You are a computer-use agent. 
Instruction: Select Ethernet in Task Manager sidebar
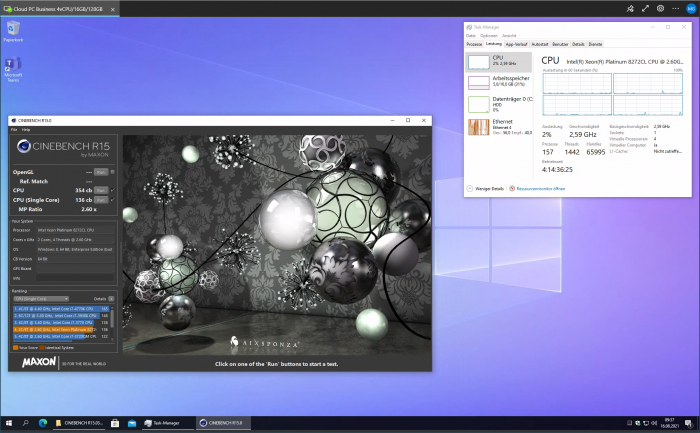click(499, 127)
